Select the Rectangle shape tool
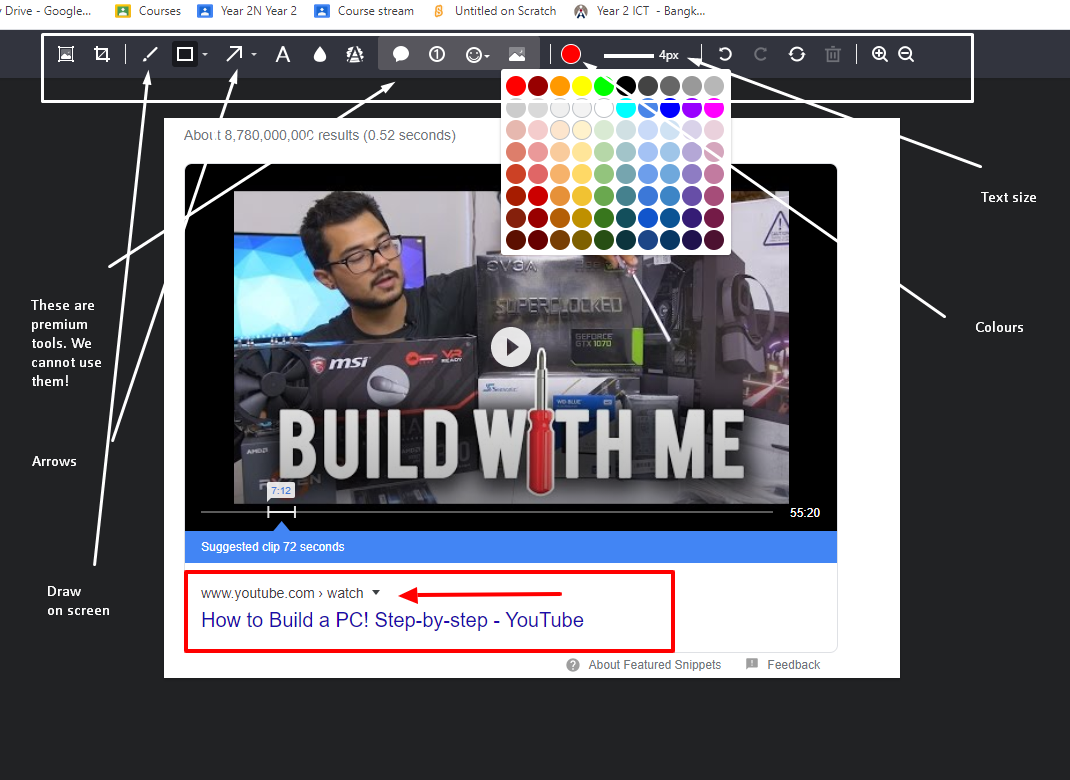1070x780 pixels. pyautogui.click(x=185, y=54)
